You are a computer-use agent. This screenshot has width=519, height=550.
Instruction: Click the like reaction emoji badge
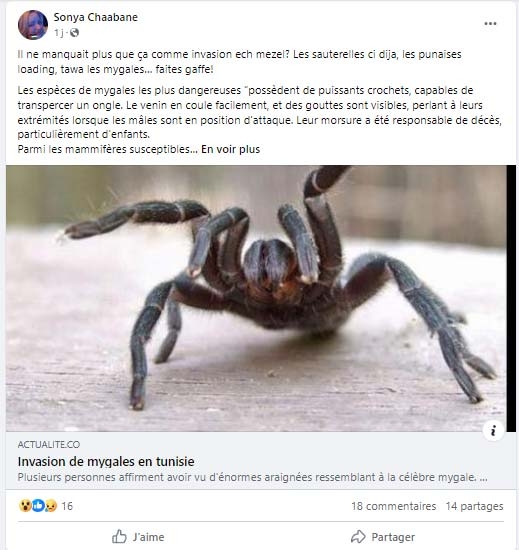point(38,505)
